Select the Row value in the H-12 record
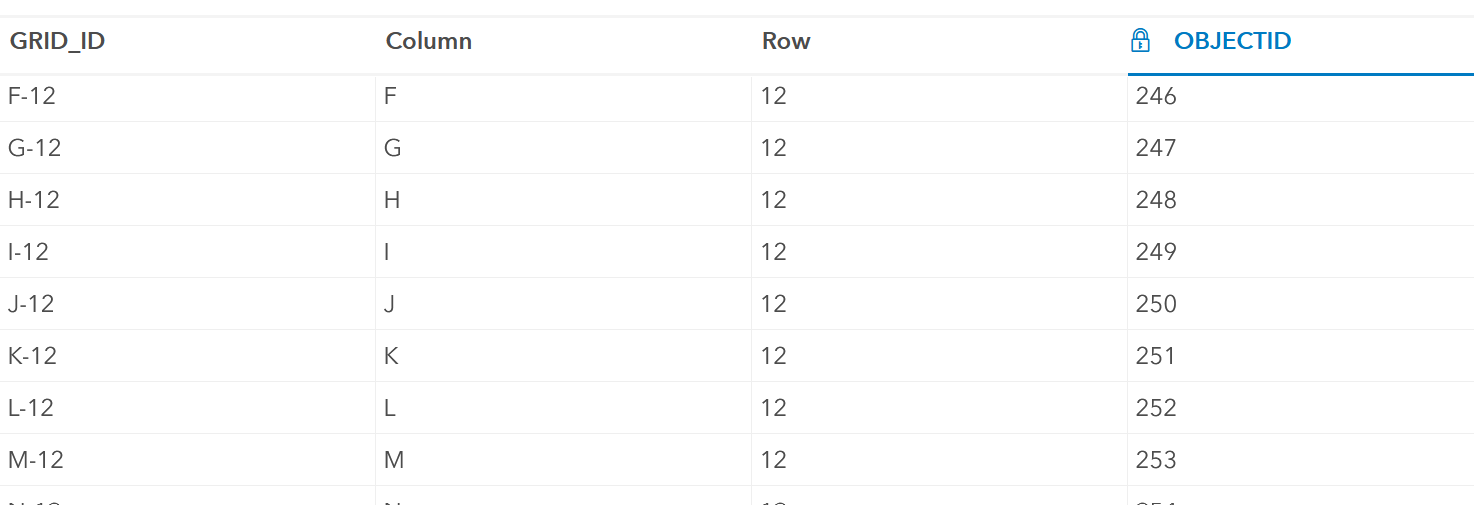1474x505 pixels. 773,200
